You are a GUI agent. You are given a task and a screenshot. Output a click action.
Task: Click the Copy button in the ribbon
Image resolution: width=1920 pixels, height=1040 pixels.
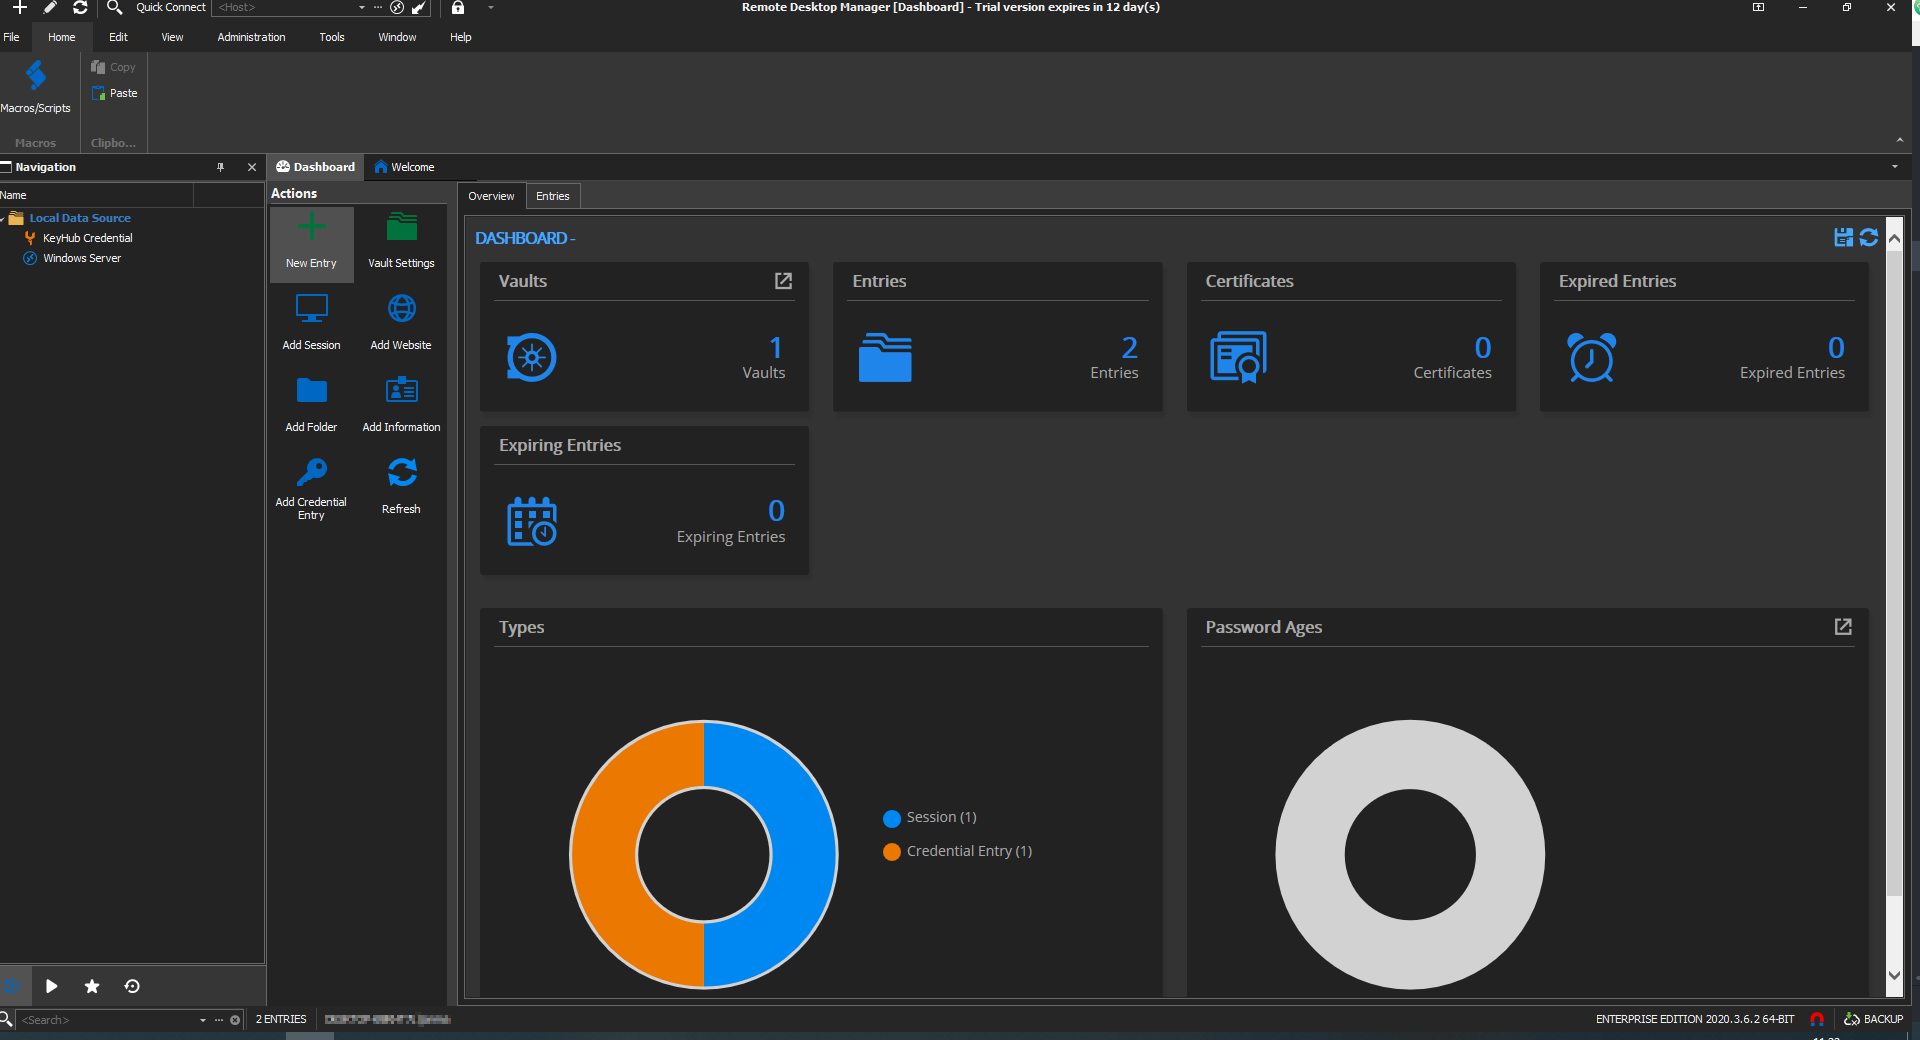(113, 67)
